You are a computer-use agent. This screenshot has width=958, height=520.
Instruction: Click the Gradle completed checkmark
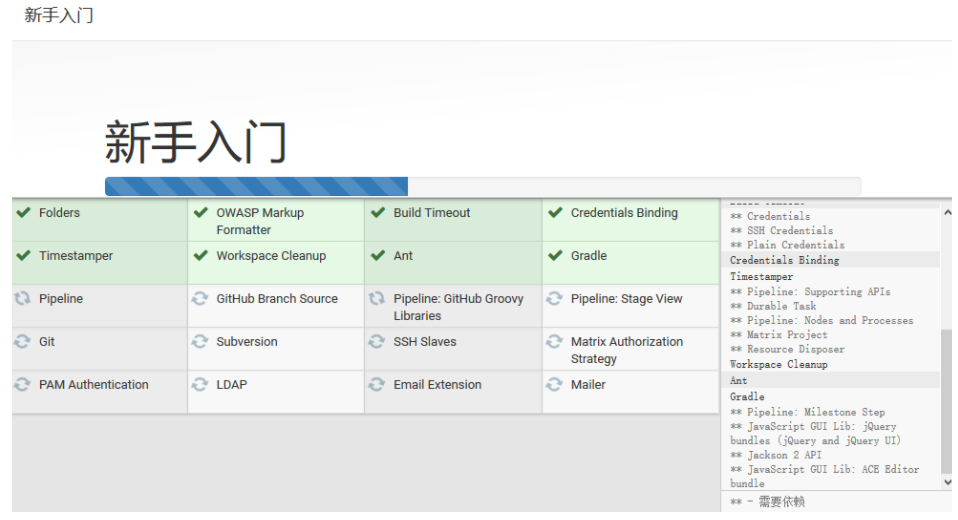click(555, 255)
